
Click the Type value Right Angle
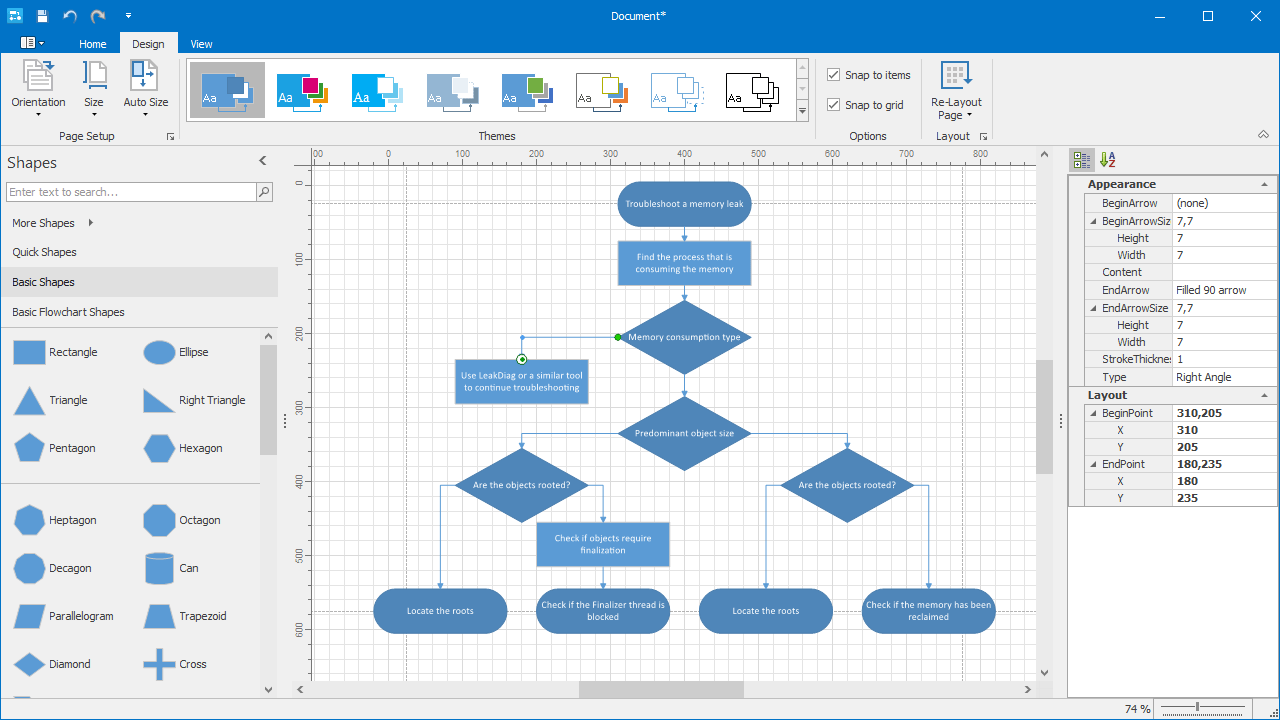[x=1224, y=377]
